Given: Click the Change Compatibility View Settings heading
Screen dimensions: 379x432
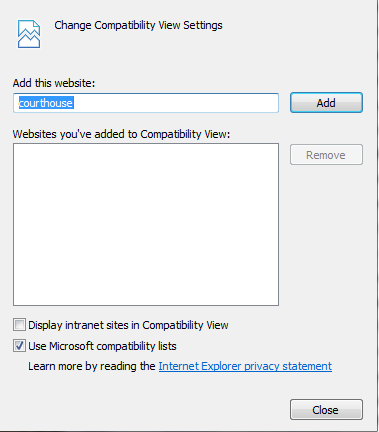Looking at the screenshot, I should pyautogui.click(x=138, y=25).
